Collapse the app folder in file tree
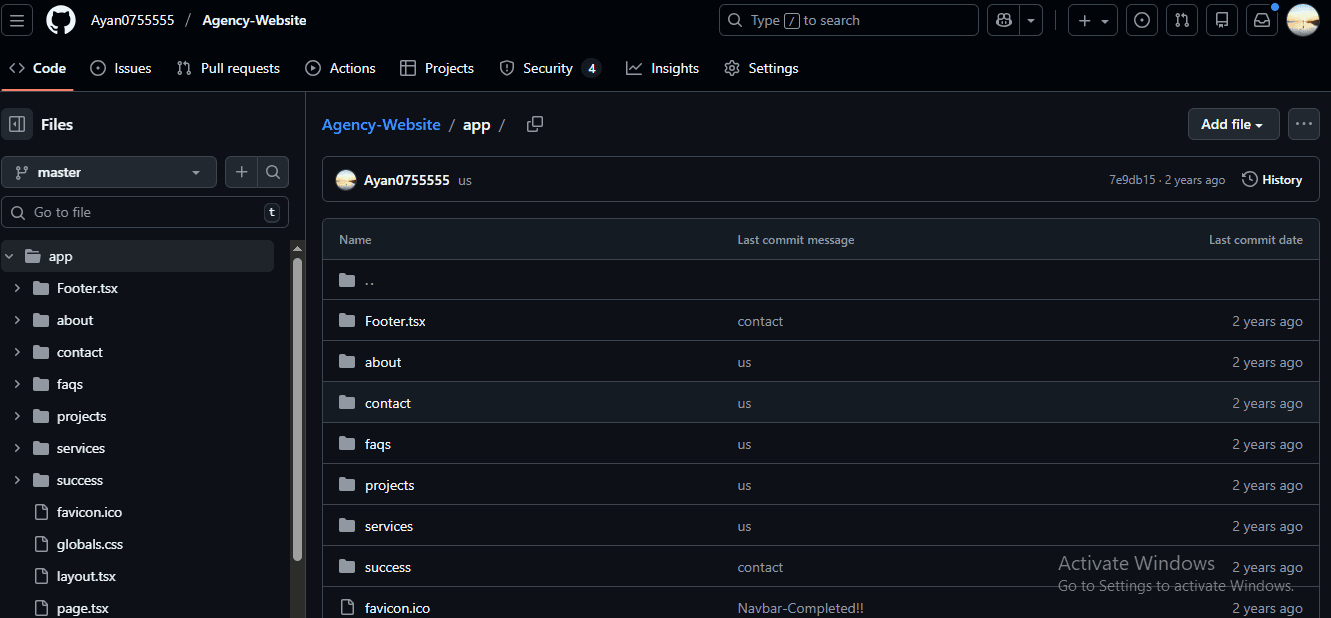 [9, 256]
